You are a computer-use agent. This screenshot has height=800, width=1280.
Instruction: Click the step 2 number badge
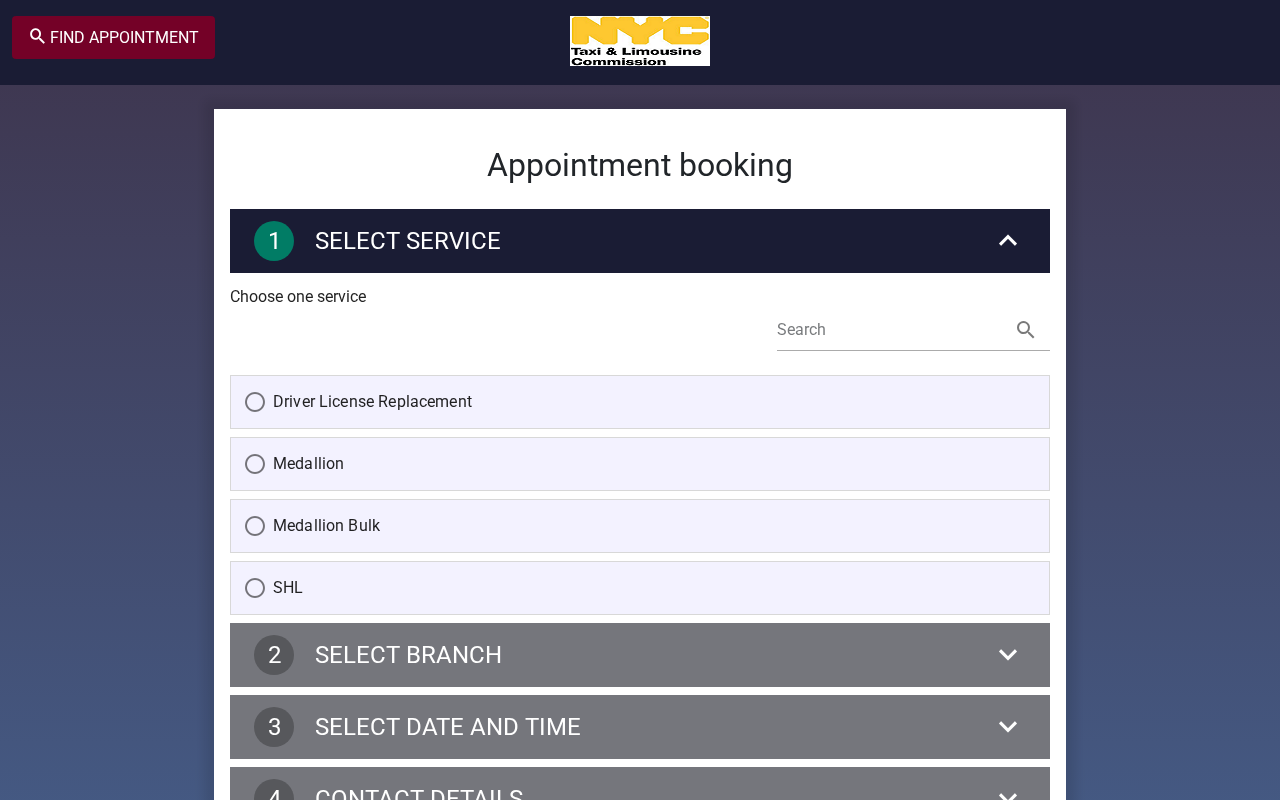[x=274, y=655]
